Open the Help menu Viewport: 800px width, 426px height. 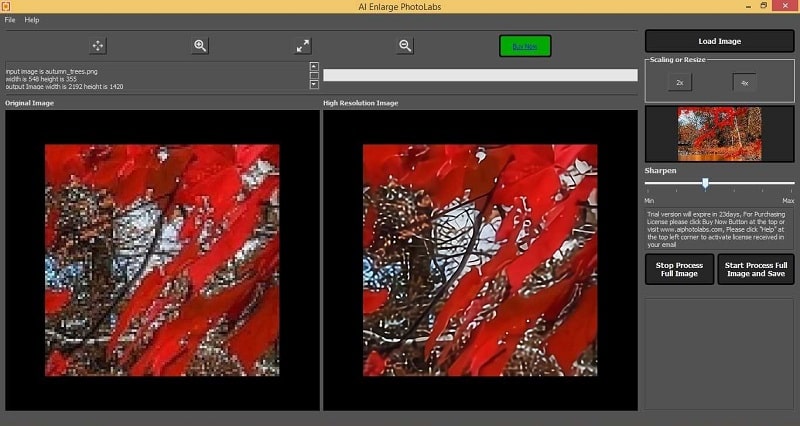pos(32,20)
